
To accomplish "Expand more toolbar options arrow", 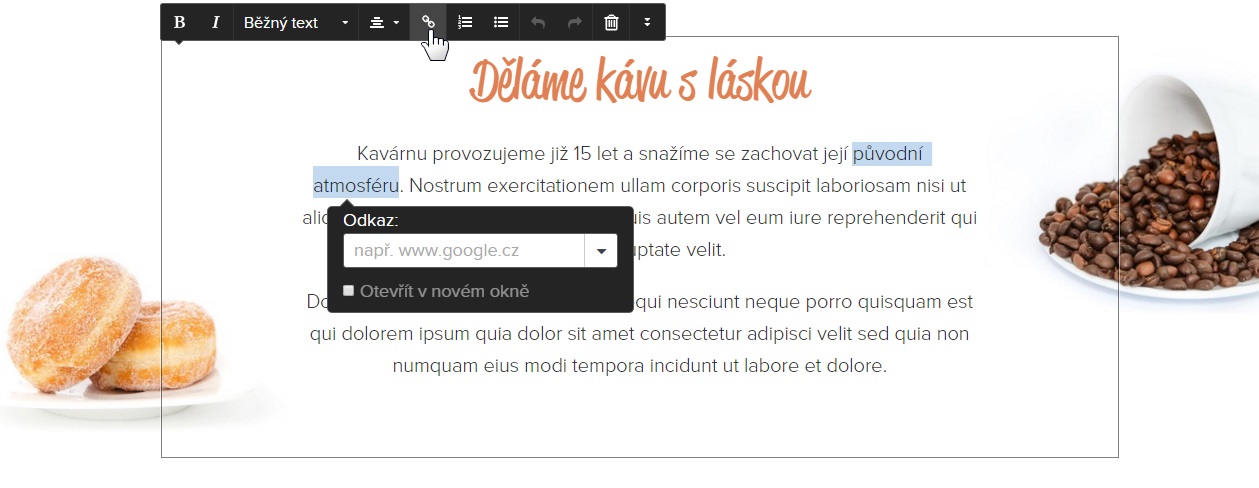I will 647,22.
